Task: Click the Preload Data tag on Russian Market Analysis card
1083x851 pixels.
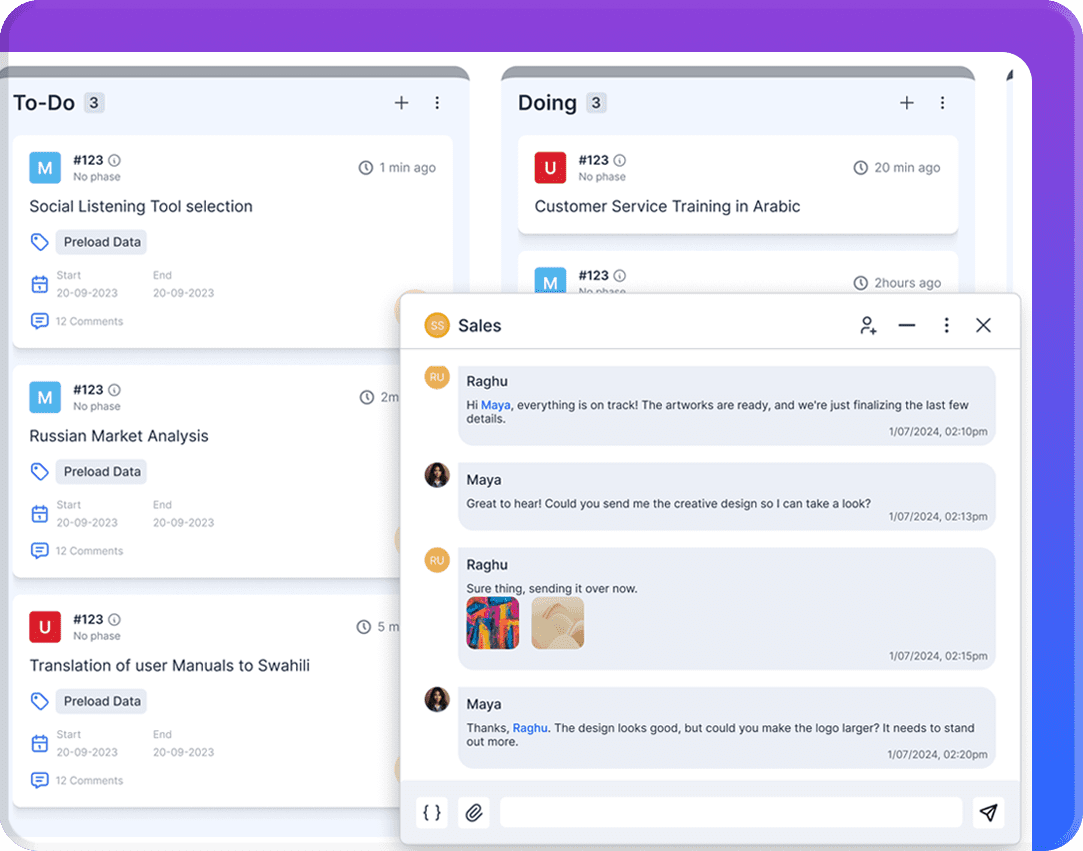Action: (x=102, y=471)
